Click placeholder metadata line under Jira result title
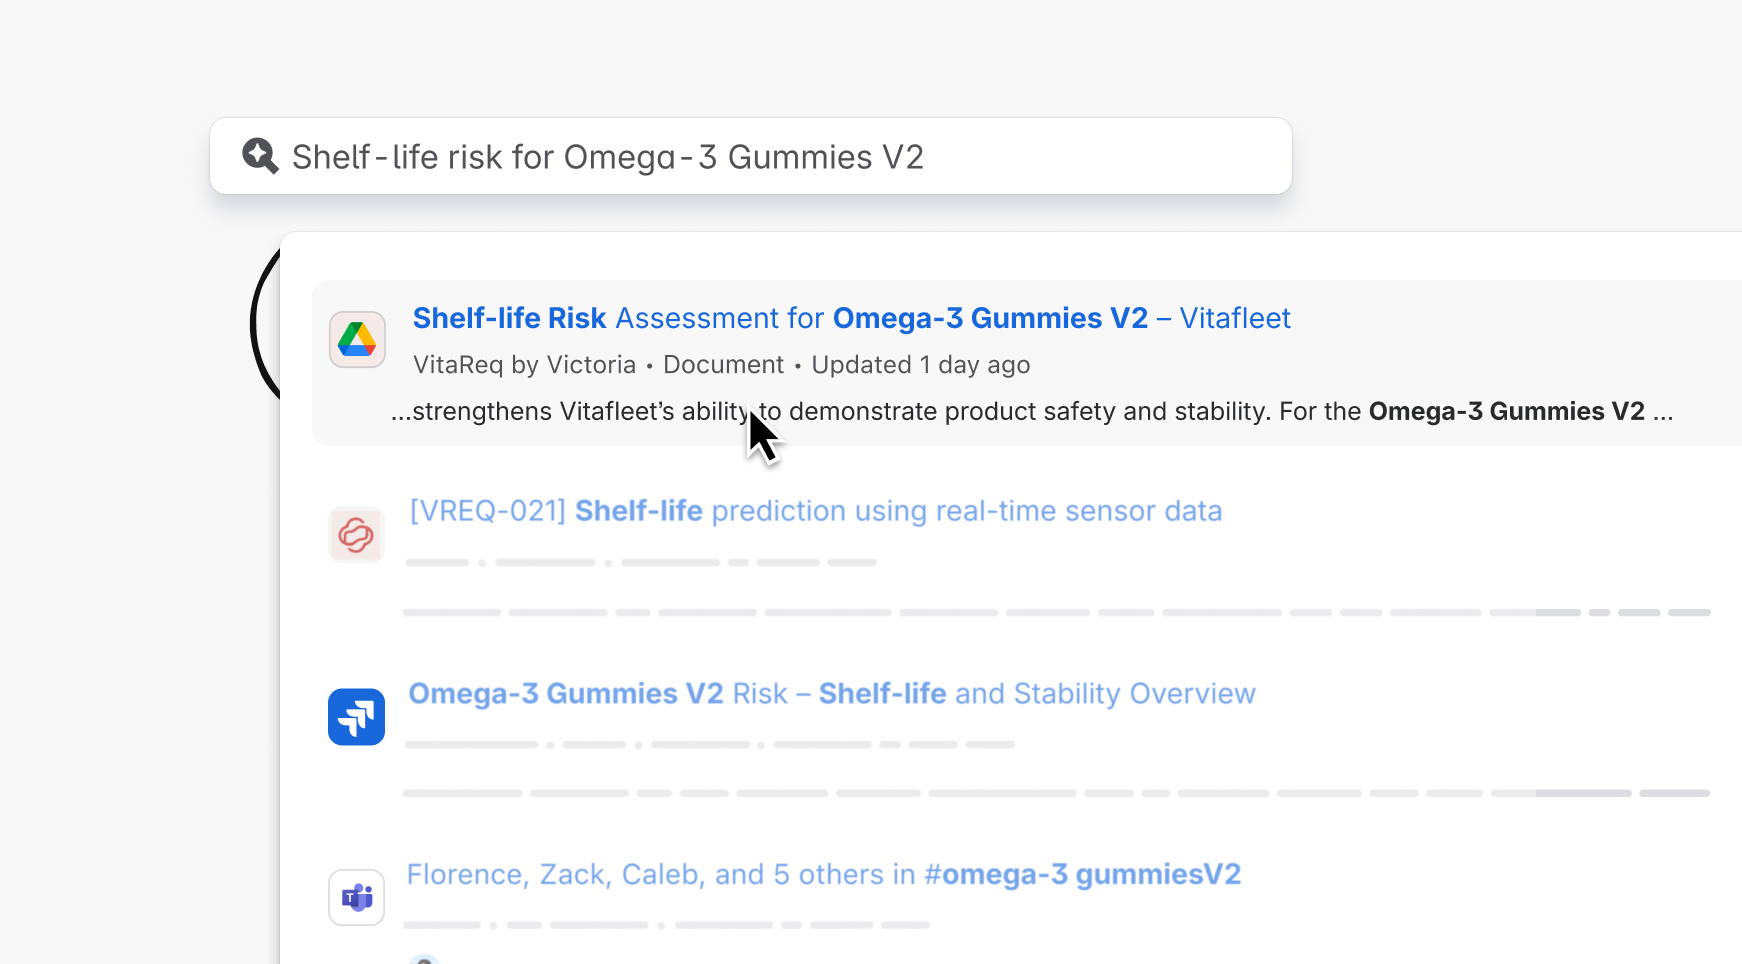 [x=710, y=745]
